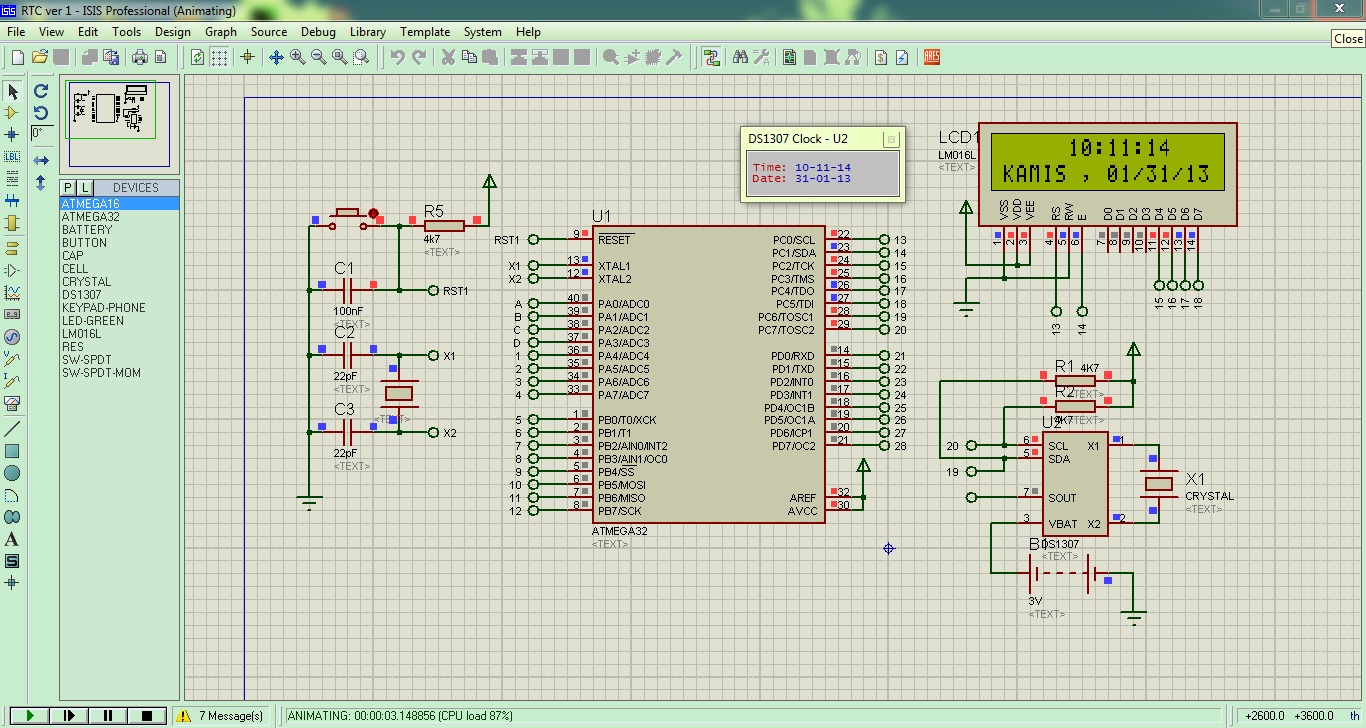Viewport: 1366px width, 728px height.
Task: Open the Debug menu
Action: point(318,31)
